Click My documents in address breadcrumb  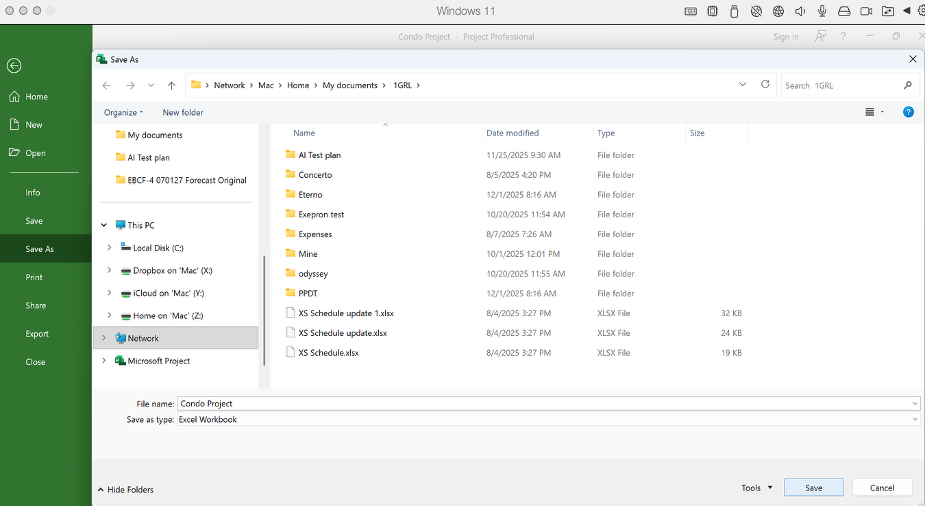click(x=350, y=85)
